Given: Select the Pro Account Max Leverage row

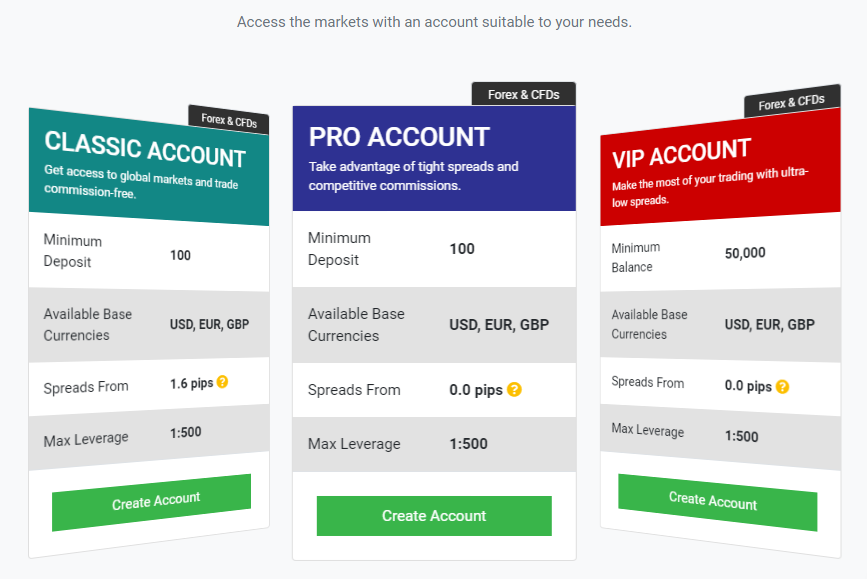Looking at the screenshot, I should pyautogui.click(x=434, y=444).
